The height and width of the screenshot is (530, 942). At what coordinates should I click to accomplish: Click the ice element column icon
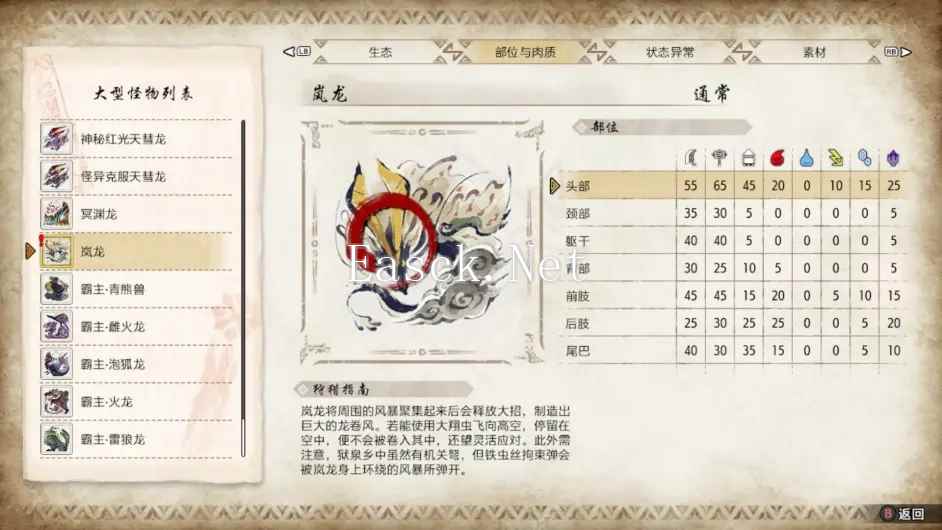[865, 158]
